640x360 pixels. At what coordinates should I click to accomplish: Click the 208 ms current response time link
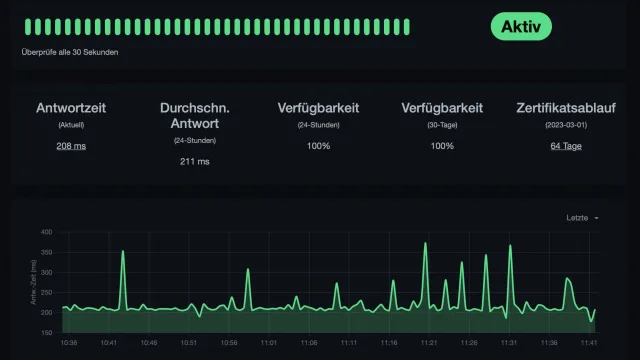(x=71, y=146)
